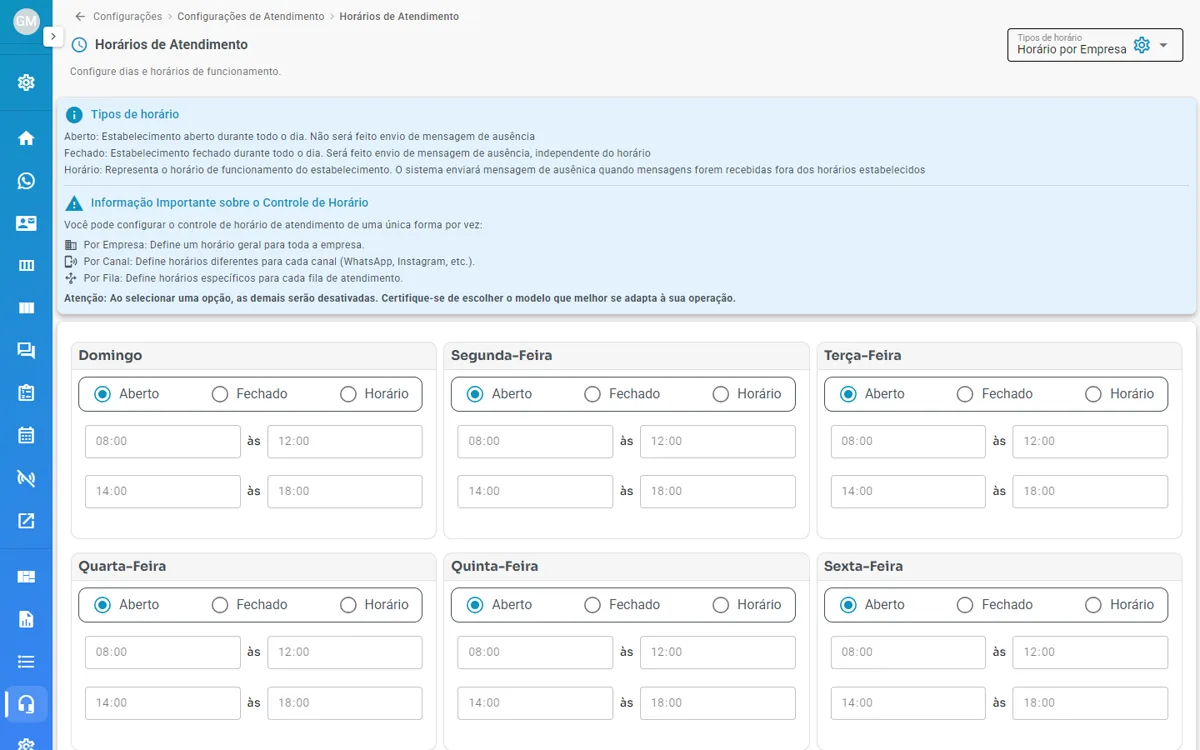The width and height of the screenshot is (1200, 750).
Task: Open the dashboard tiles sidebar icon
Action: [26, 576]
